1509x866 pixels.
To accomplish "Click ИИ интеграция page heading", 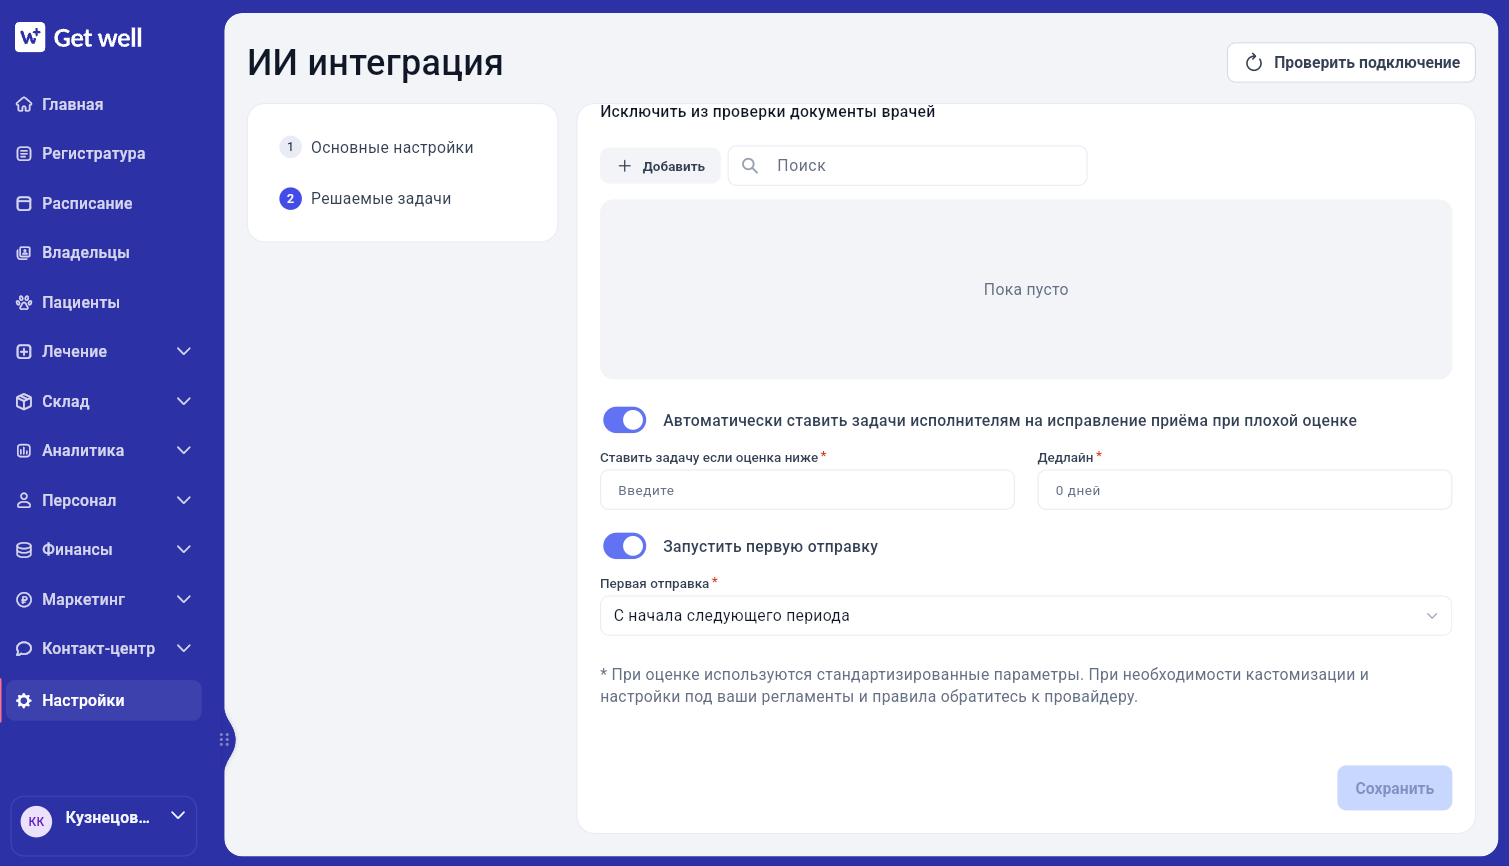I will (375, 62).
